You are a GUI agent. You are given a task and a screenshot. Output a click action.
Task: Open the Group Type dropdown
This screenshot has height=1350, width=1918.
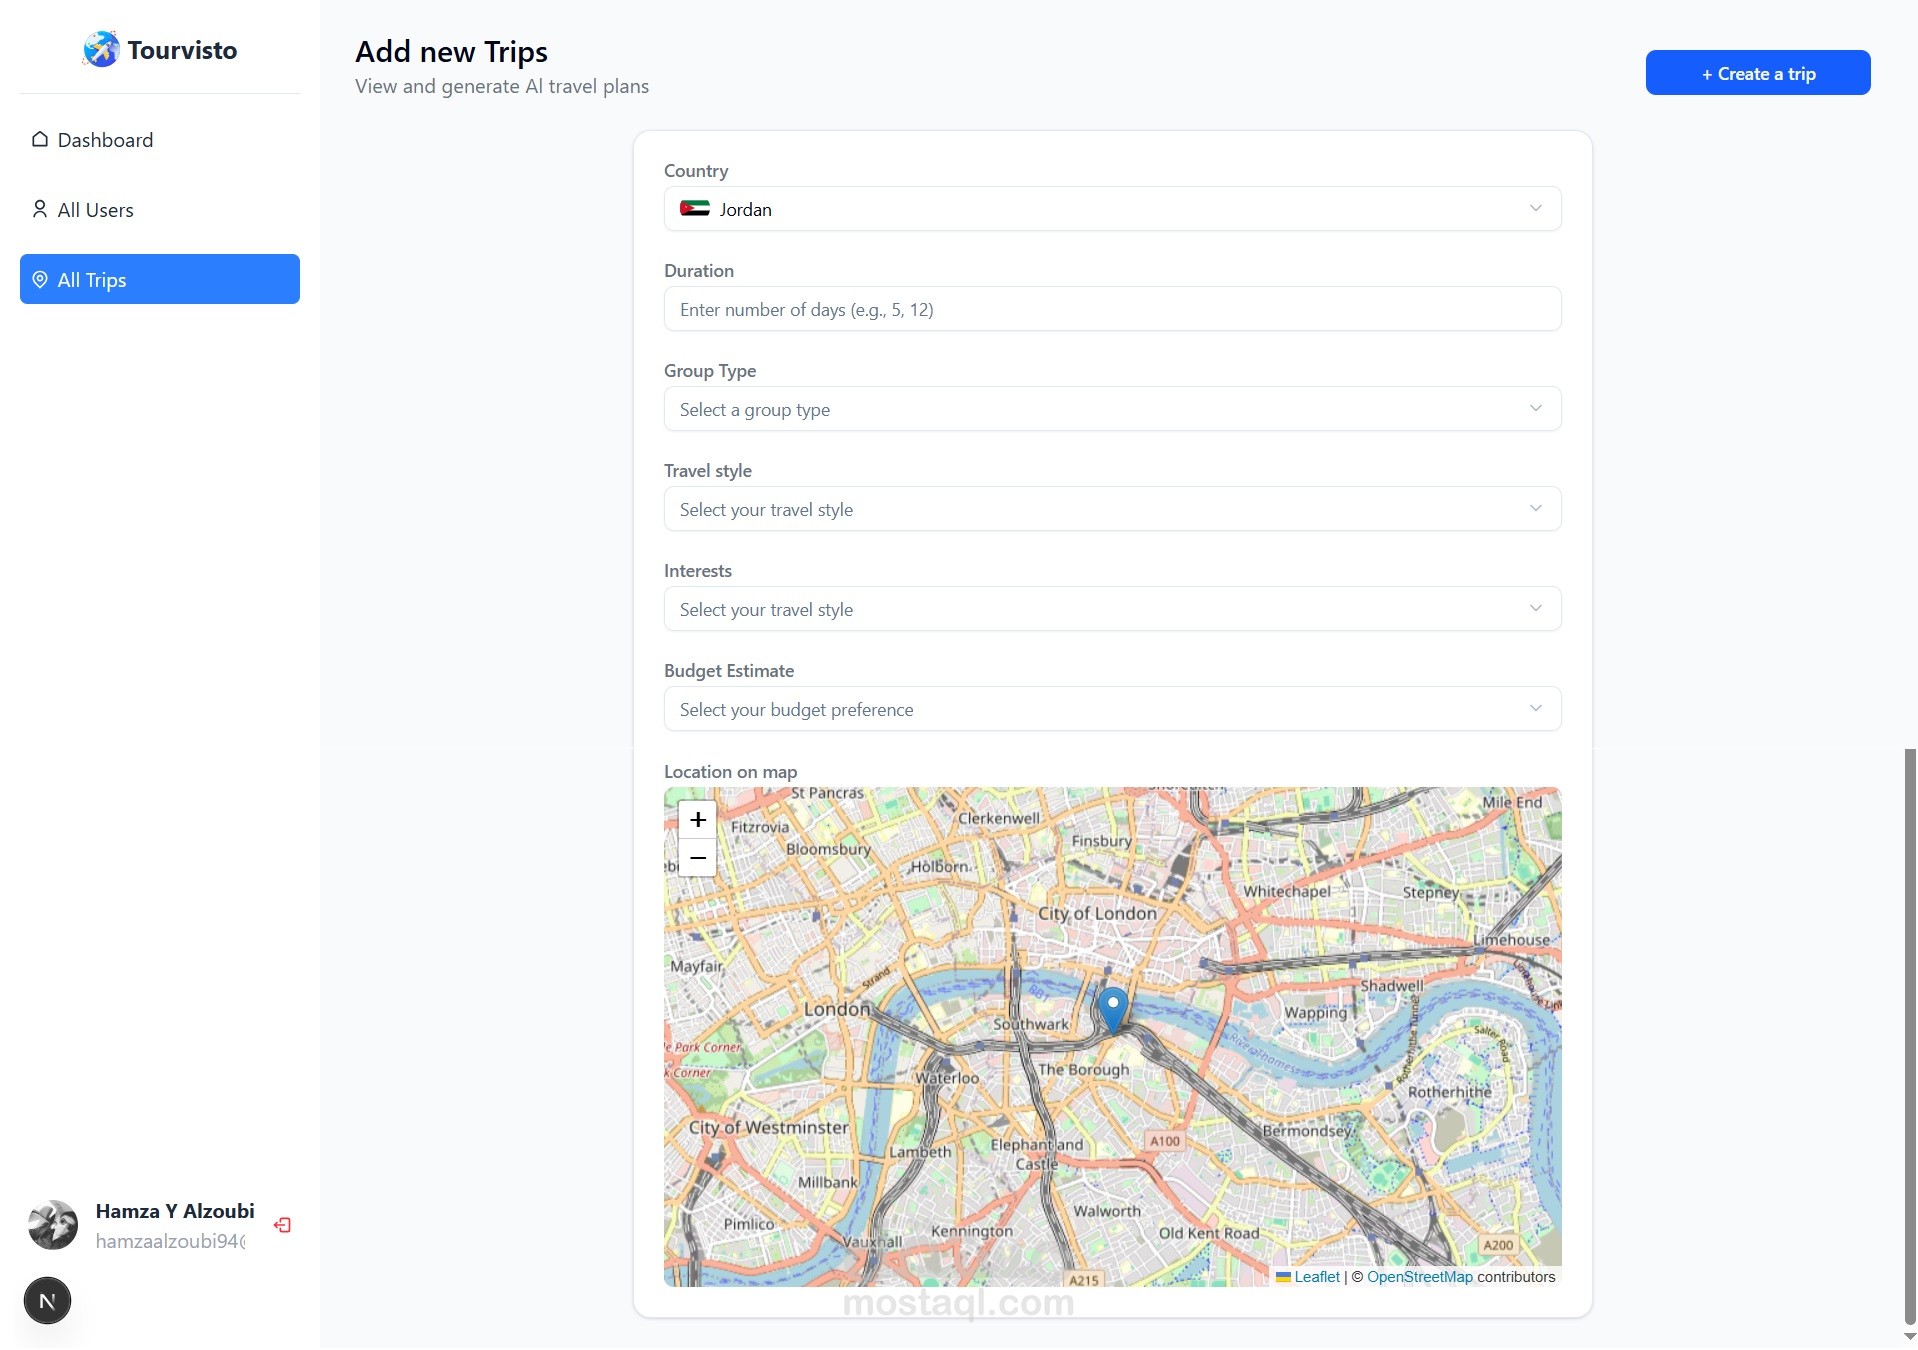[x=1112, y=409]
